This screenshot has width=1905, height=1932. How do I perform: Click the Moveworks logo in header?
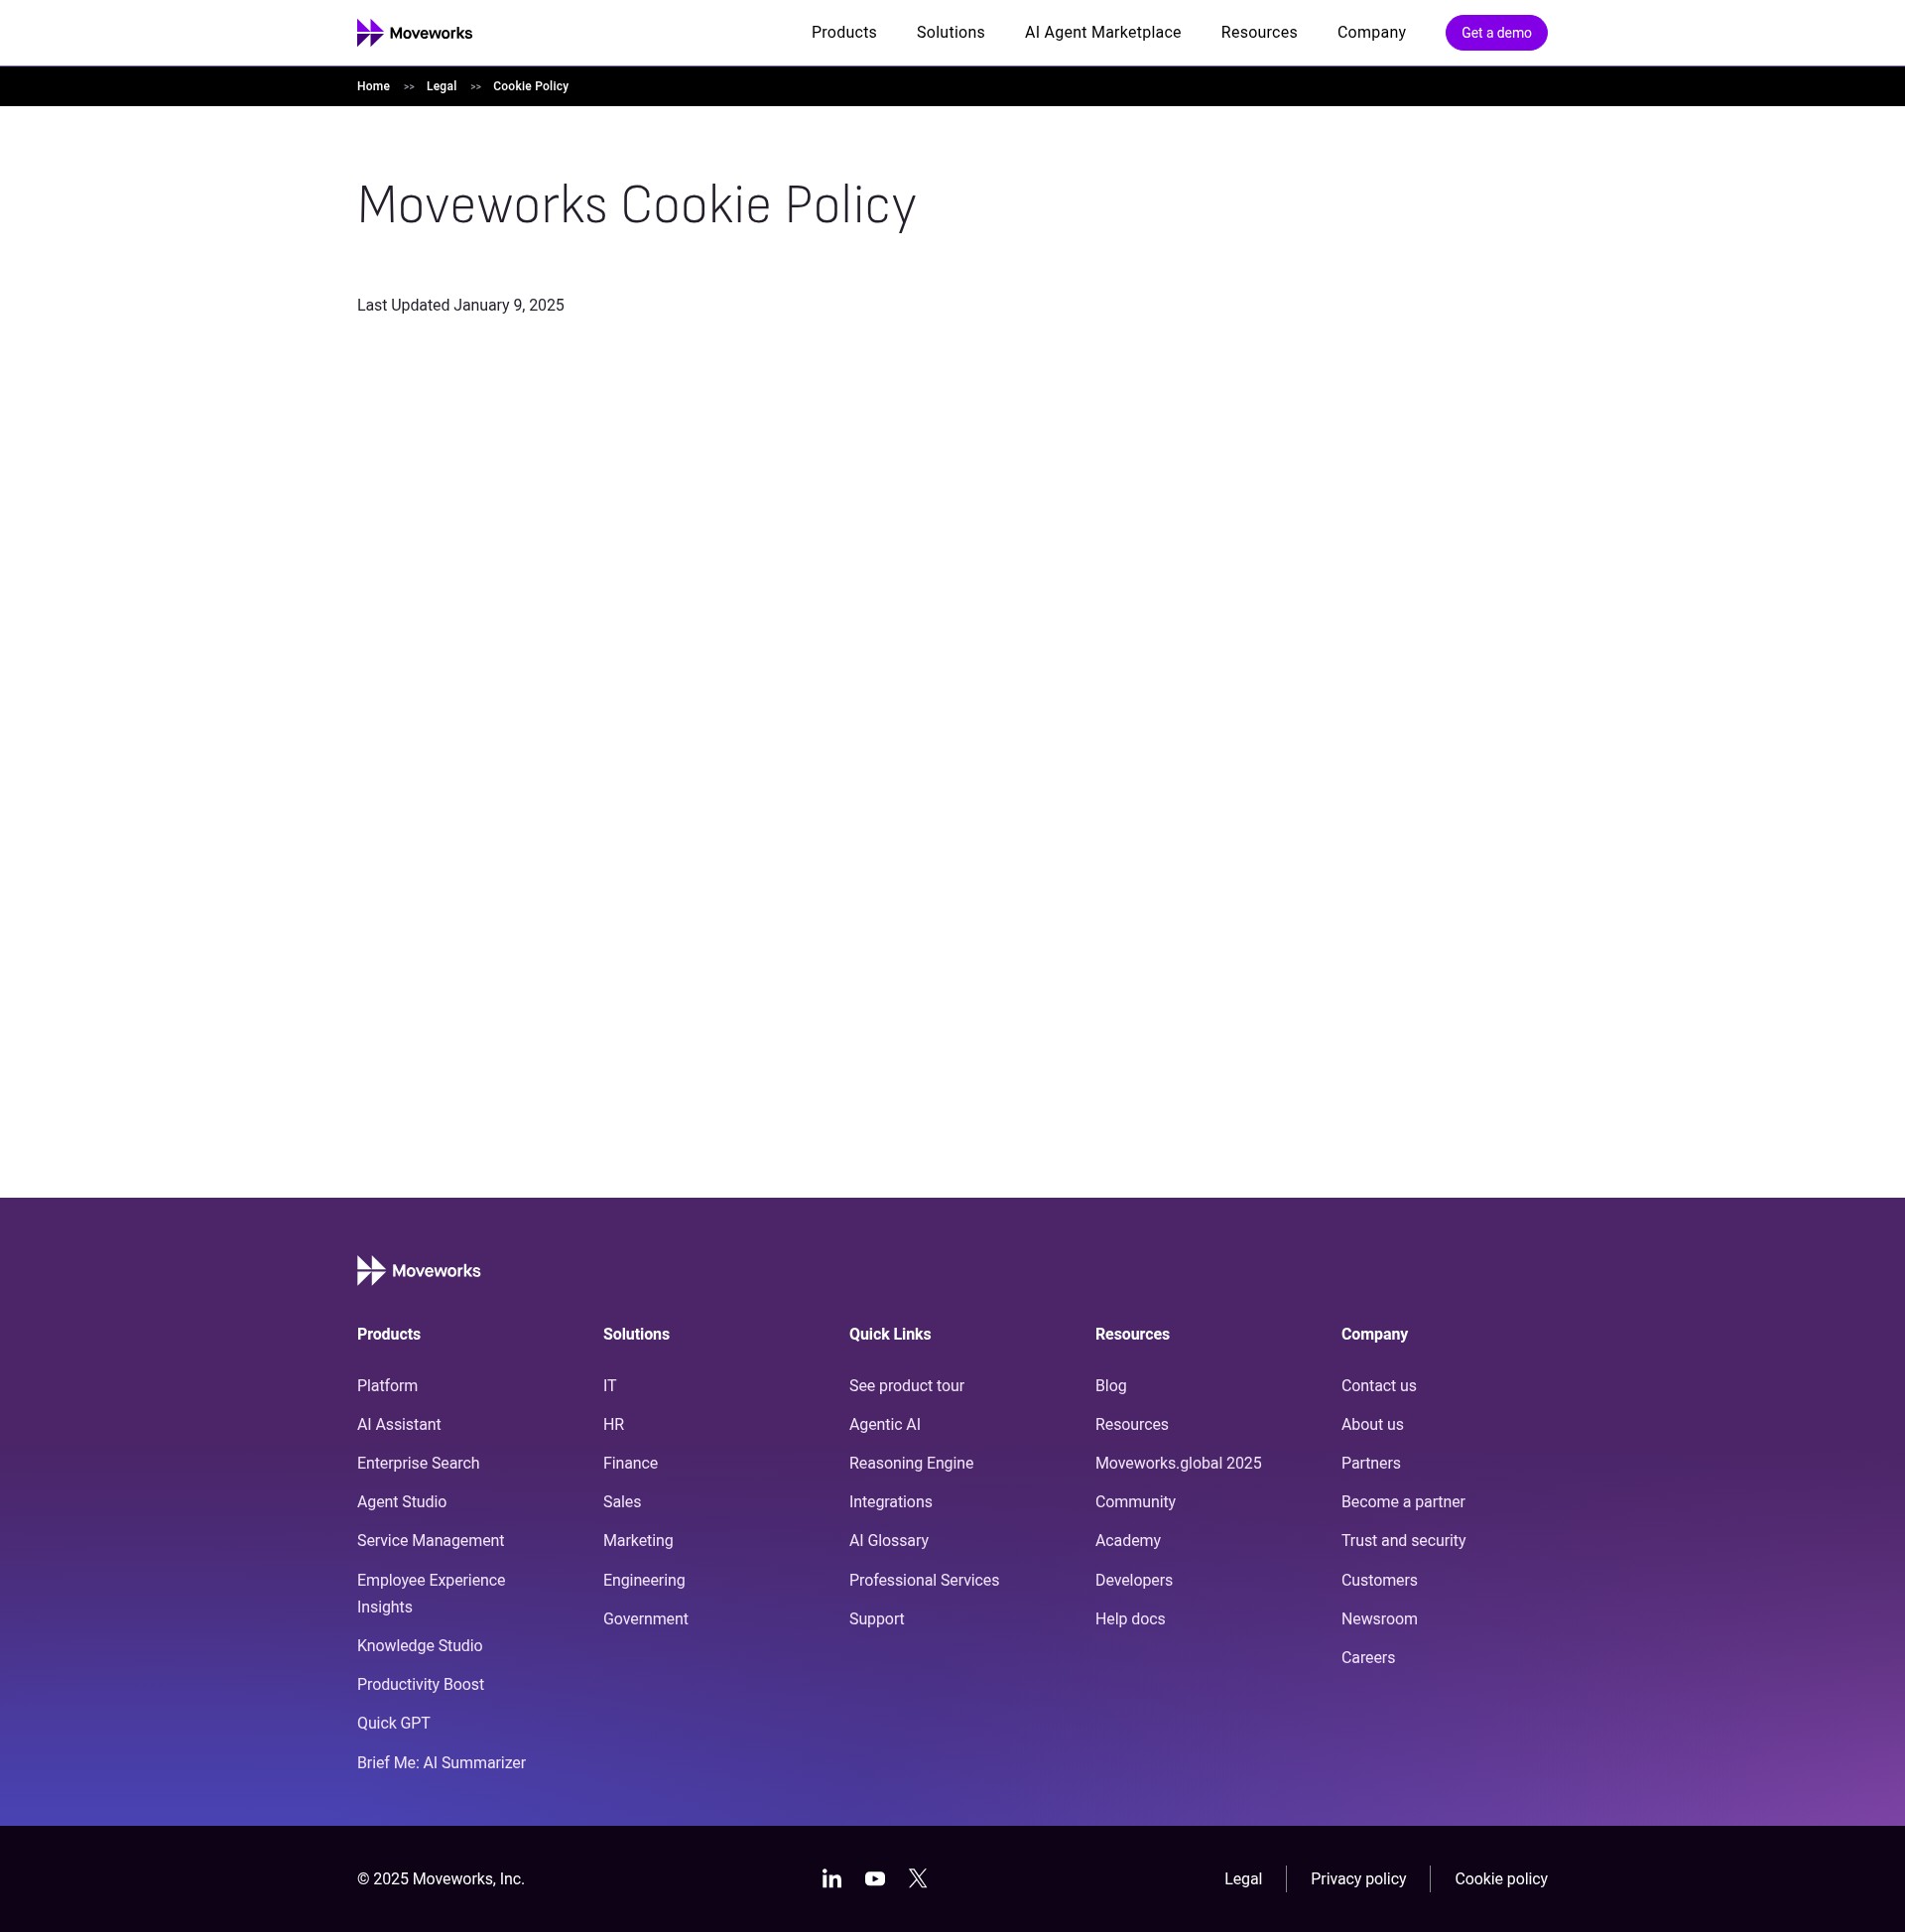pos(414,33)
